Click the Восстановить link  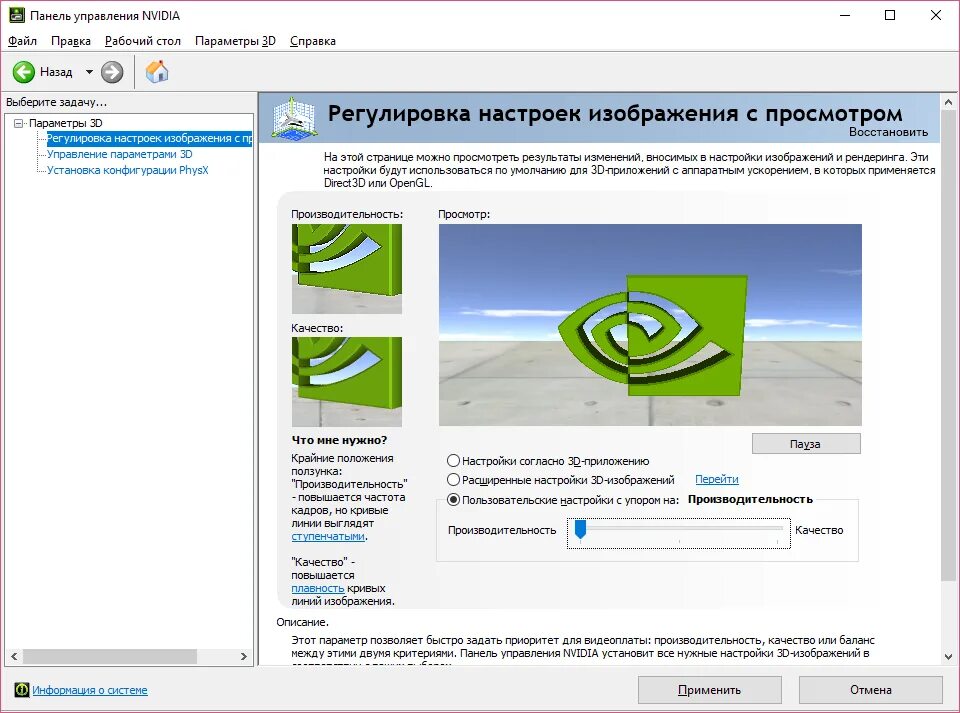click(888, 132)
